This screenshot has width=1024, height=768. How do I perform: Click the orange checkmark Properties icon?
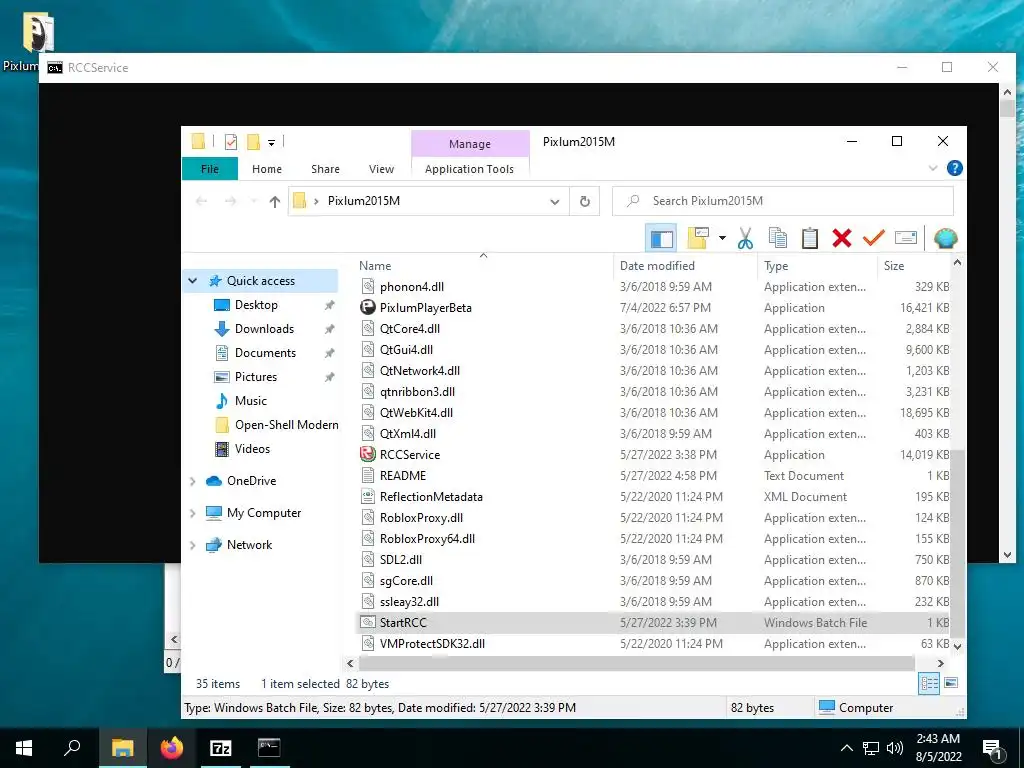pyautogui.click(x=873, y=238)
